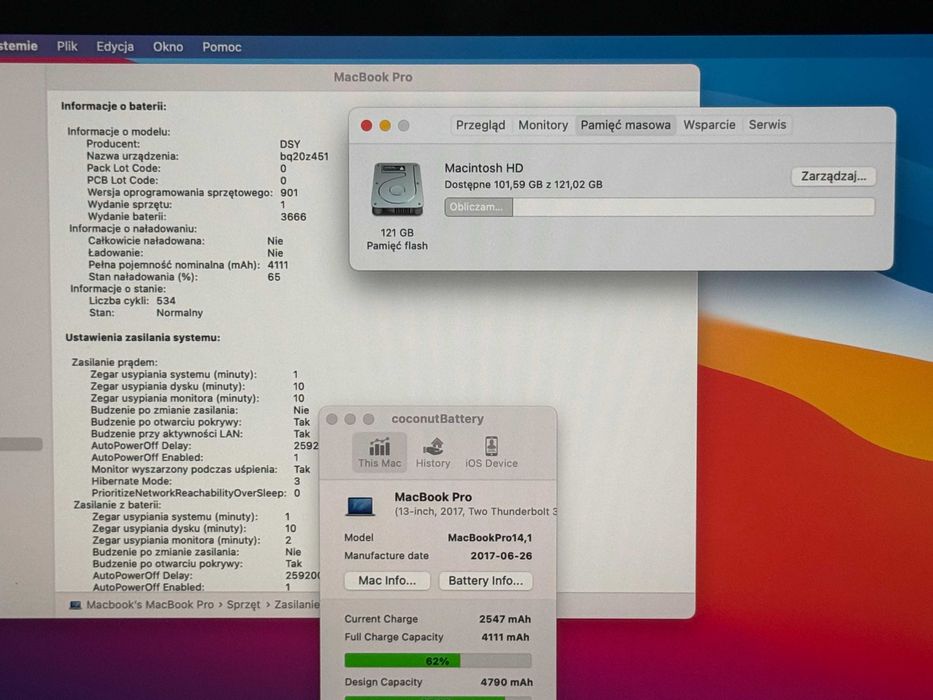Click Dostępne 101,59 GB z 121,02 GB text
This screenshot has height=700, width=933.
(x=524, y=185)
